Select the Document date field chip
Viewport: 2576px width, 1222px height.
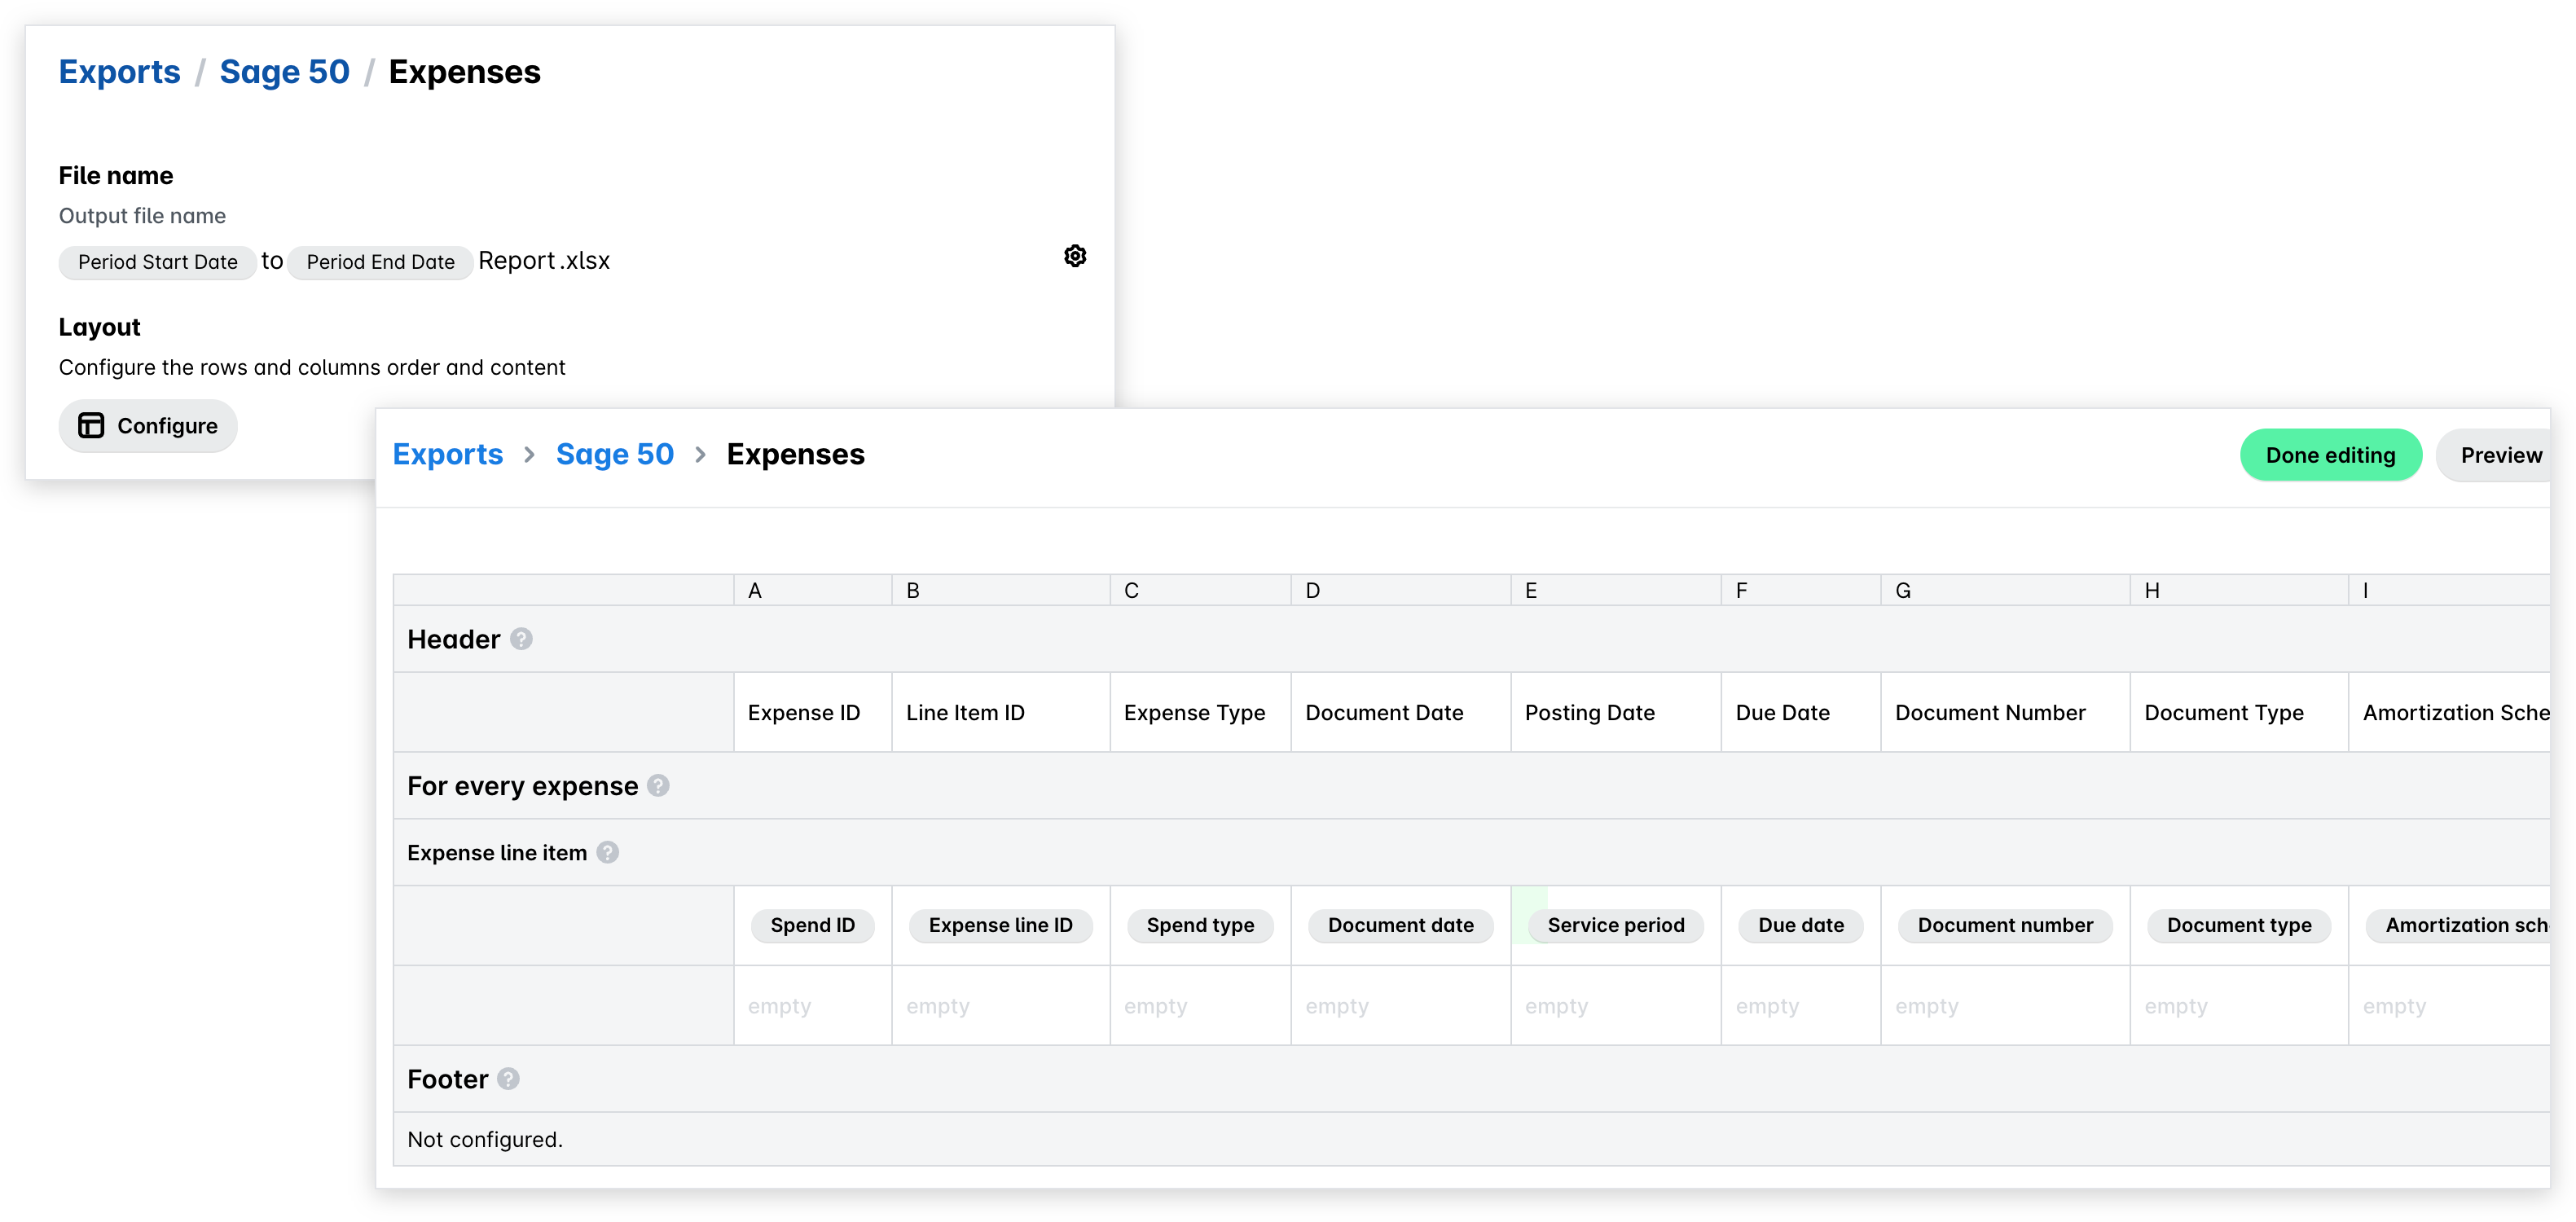click(1401, 925)
